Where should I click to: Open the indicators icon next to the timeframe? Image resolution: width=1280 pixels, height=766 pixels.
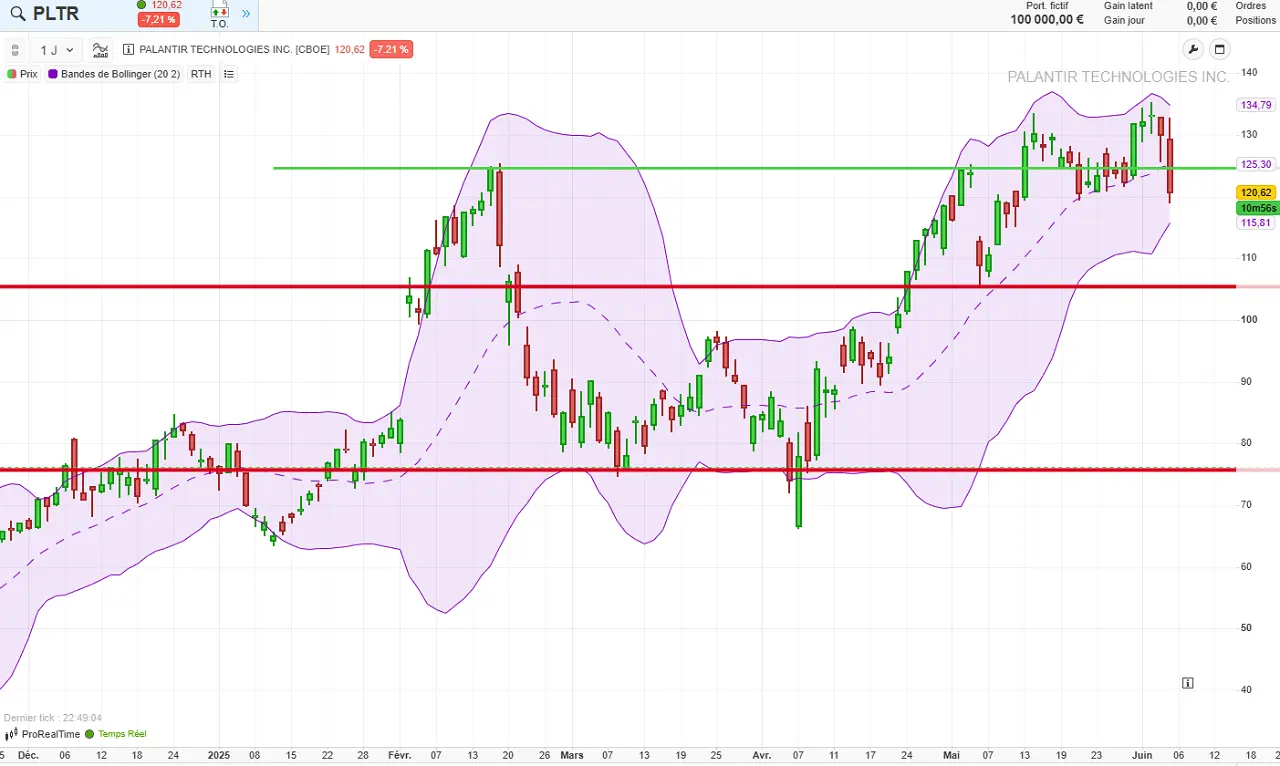tap(101, 50)
